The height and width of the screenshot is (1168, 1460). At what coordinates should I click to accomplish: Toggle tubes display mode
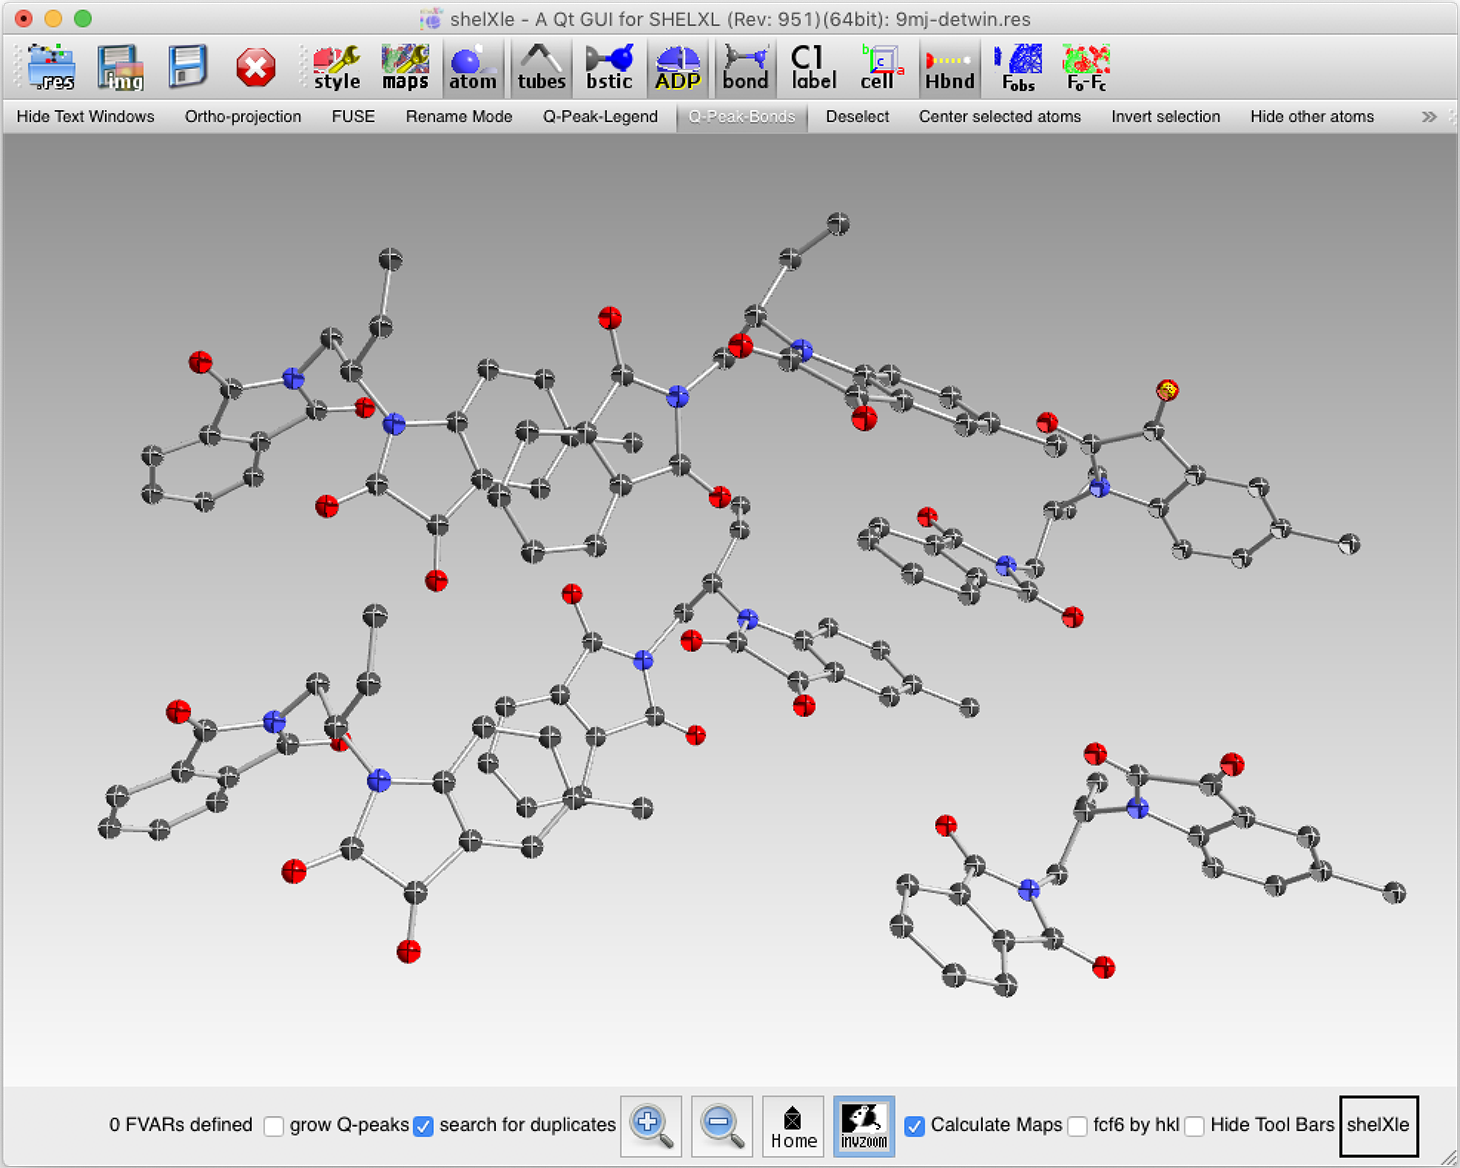pyautogui.click(x=541, y=67)
